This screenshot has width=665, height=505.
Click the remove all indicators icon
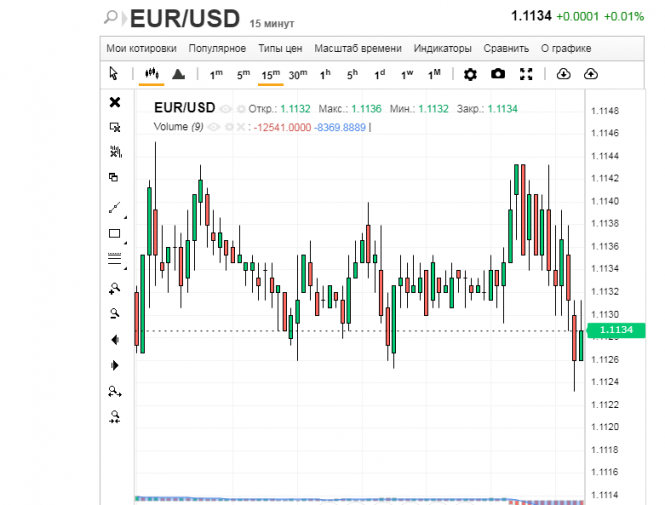tap(116, 152)
